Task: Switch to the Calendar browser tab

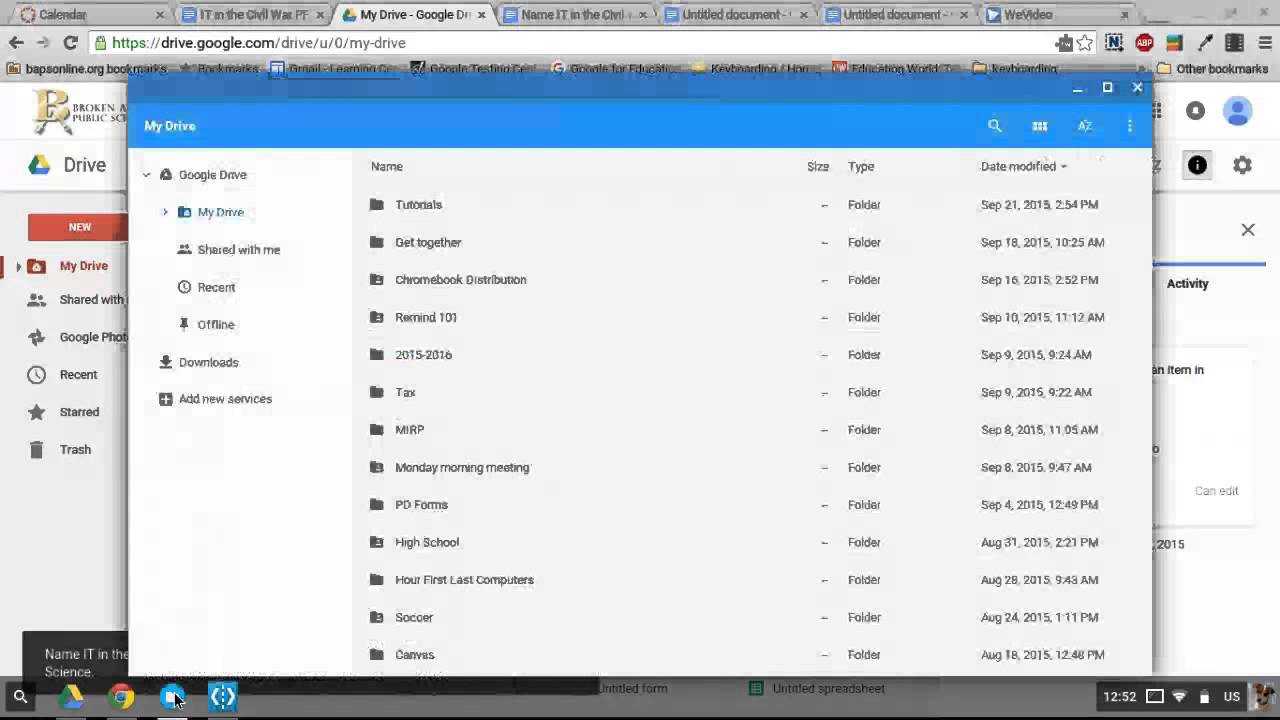Action: (x=90, y=15)
